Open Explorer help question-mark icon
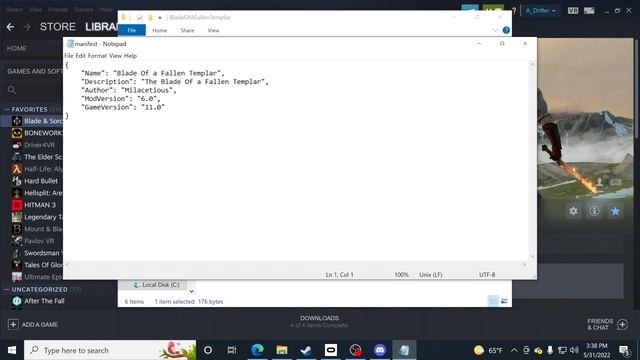 click(x=506, y=30)
